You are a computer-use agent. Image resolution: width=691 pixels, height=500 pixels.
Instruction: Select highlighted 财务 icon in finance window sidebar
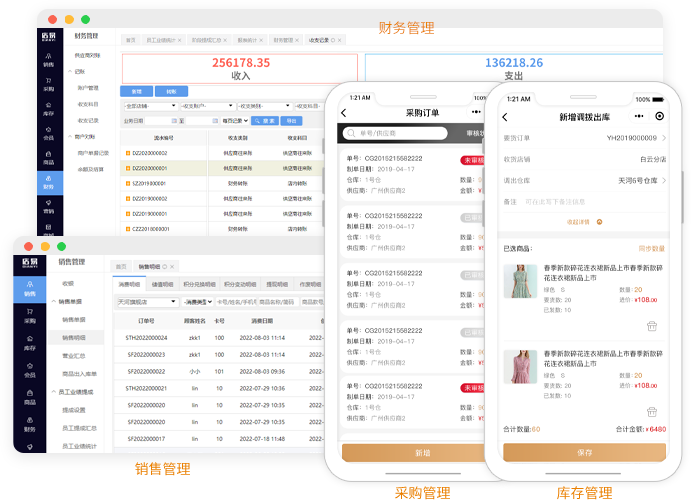(x=50, y=182)
